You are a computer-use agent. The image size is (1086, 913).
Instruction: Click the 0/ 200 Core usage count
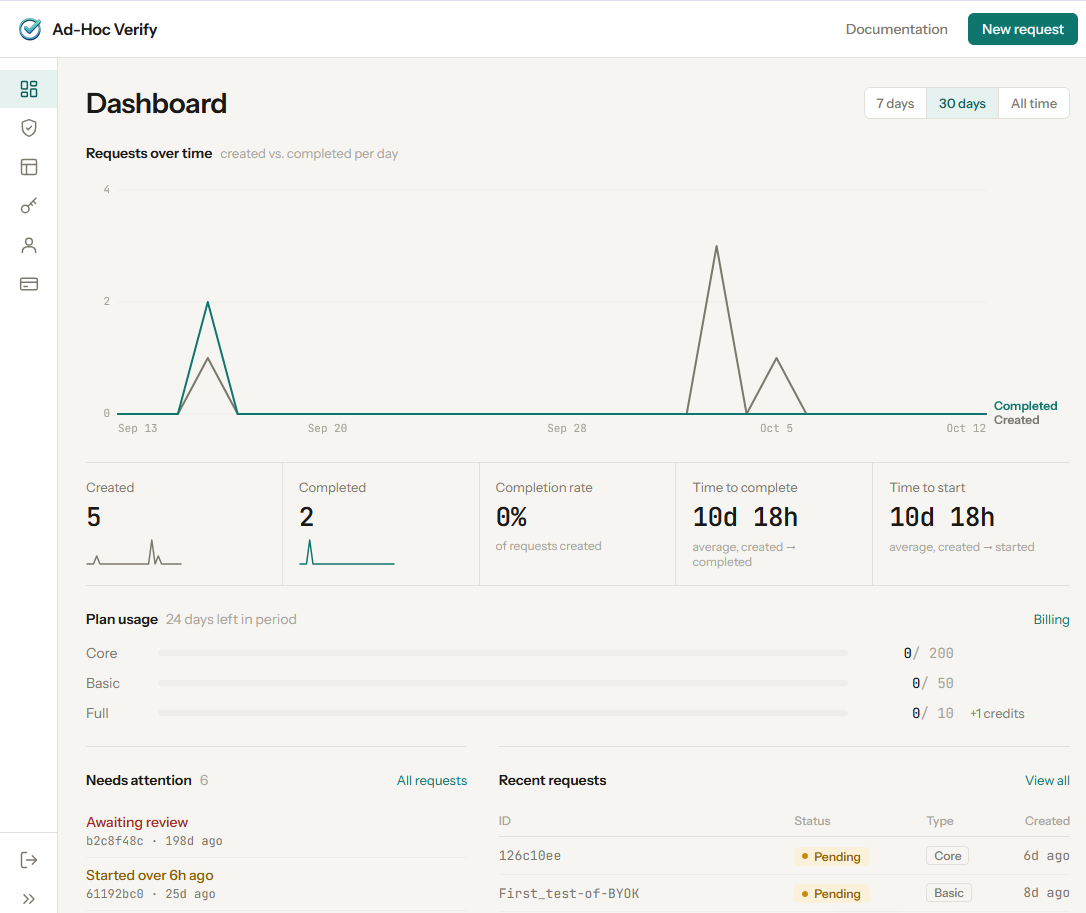(x=928, y=653)
